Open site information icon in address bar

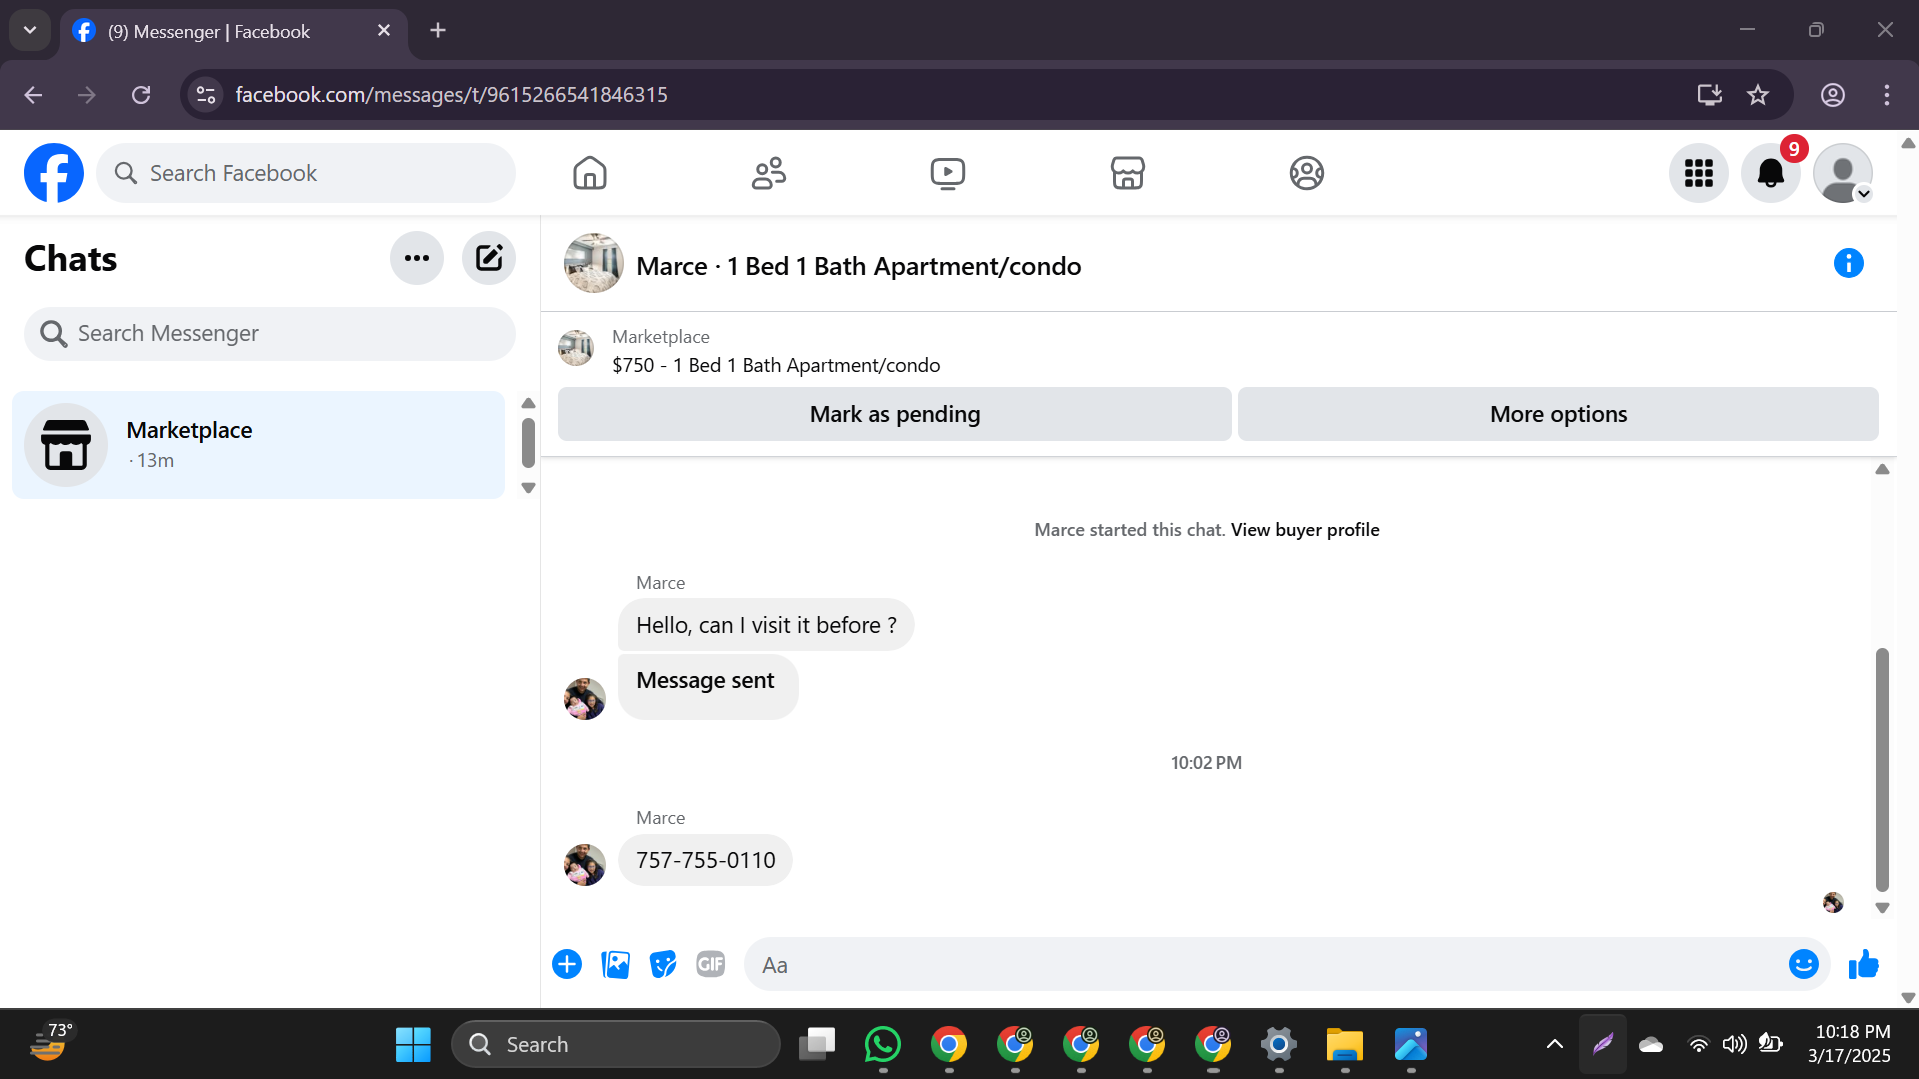(206, 95)
